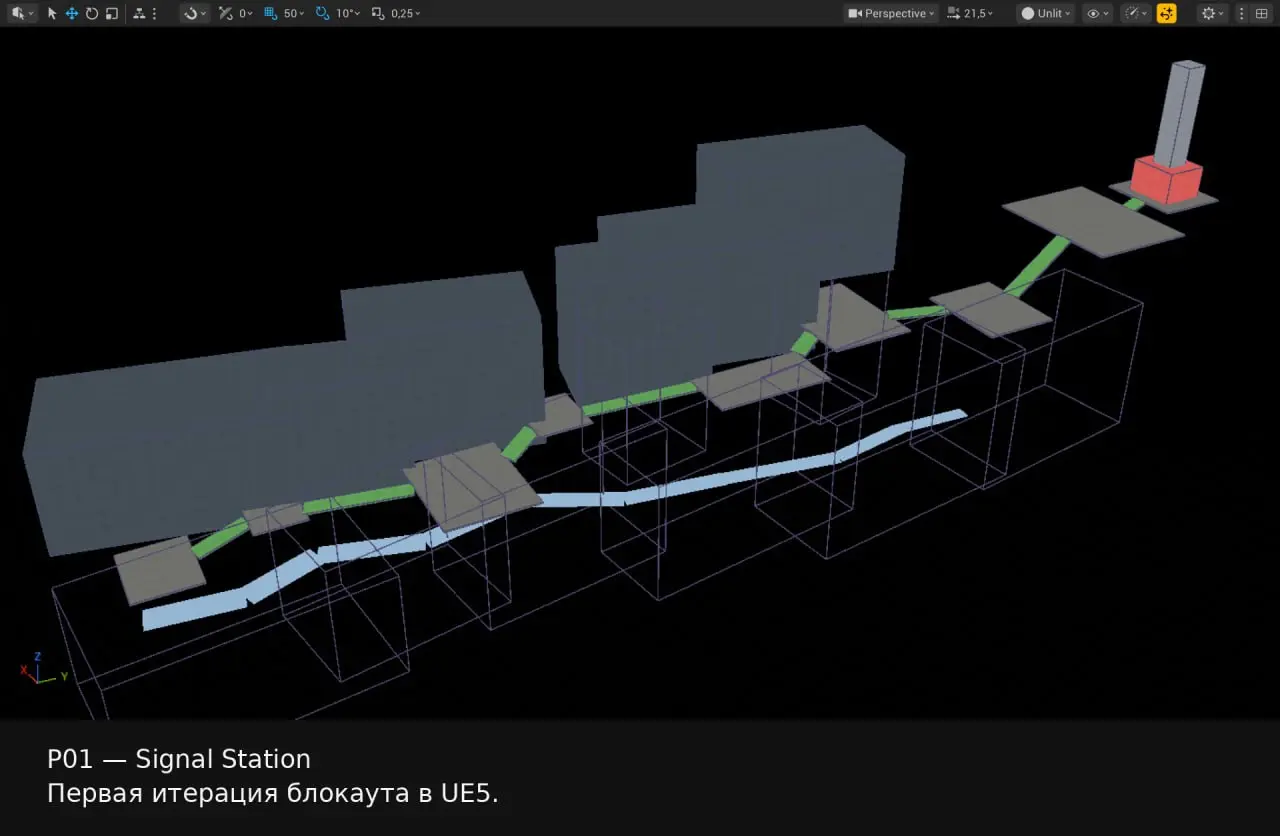Open the transform tools three-dots overflow menu

[154, 14]
